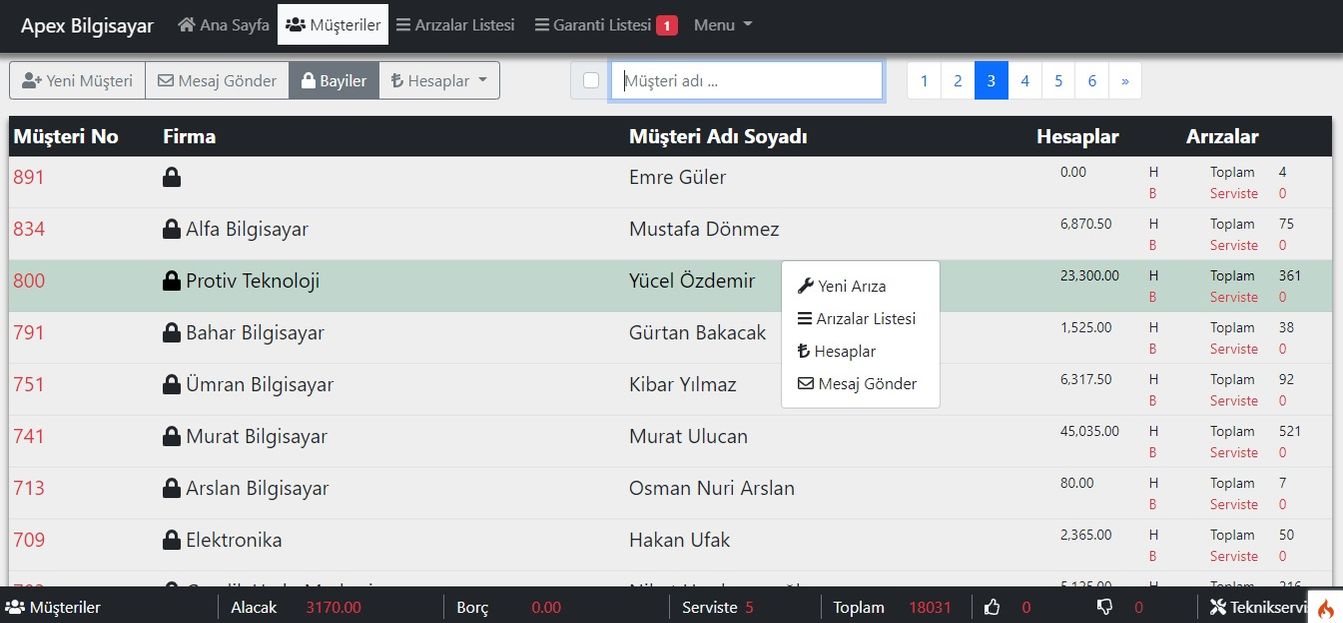The height and width of the screenshot is (623, 1343).
Task: Toggle the Bayiler filter button
Action: (x=334, y=81)
